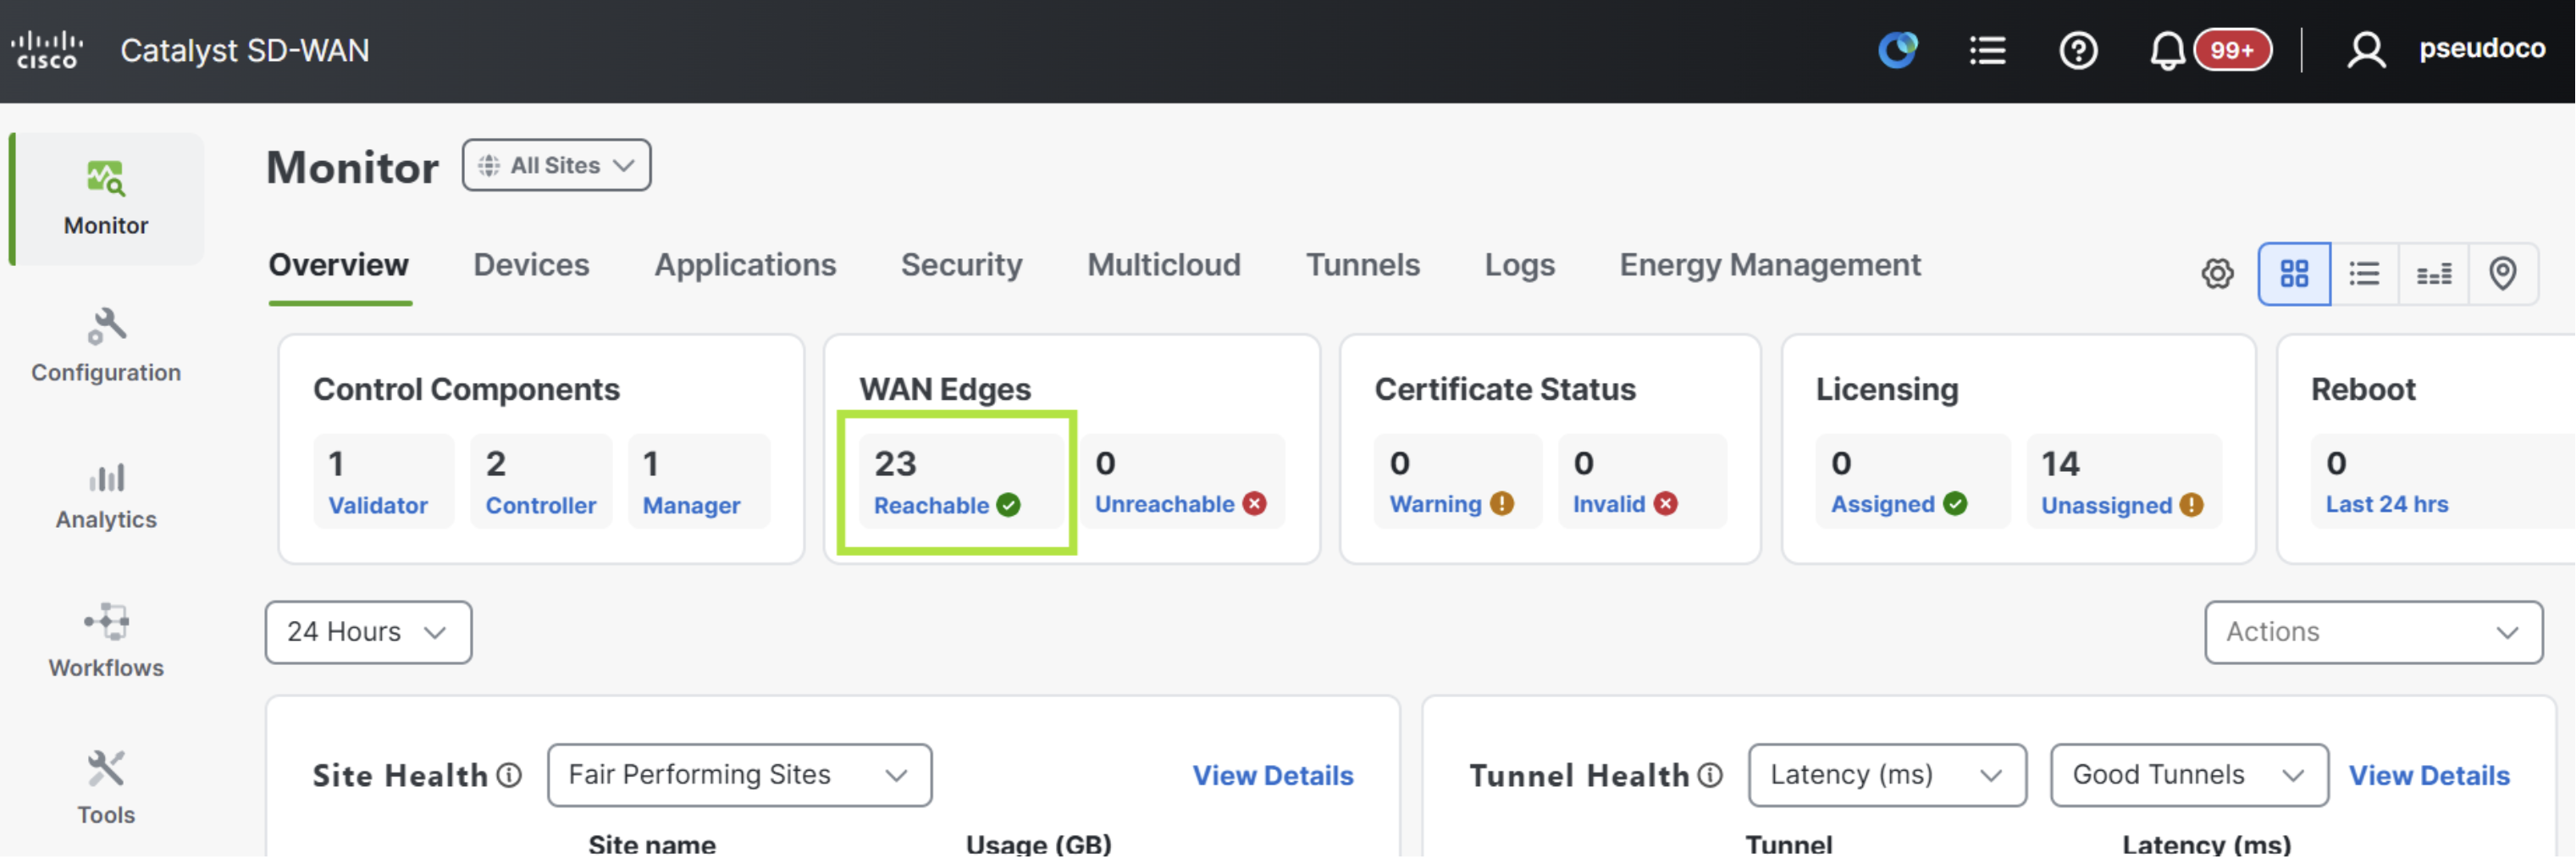This screenshot has width=2576, height=859.
Task: Click the Cisco logo
Action: coord(47,50)
